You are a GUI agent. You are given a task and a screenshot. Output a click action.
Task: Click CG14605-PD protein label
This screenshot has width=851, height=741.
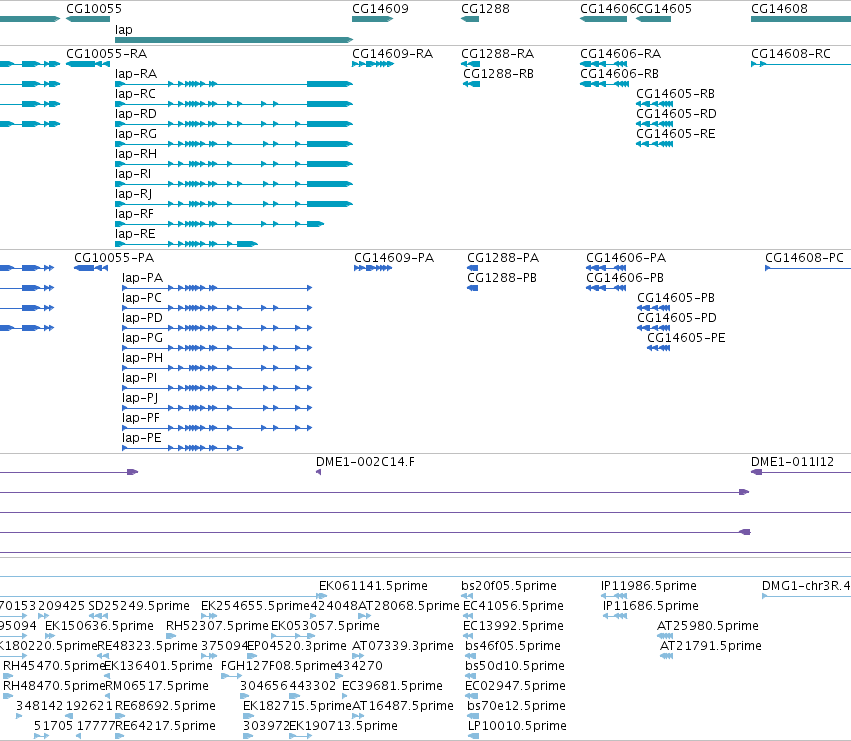(x=677, y=318)
